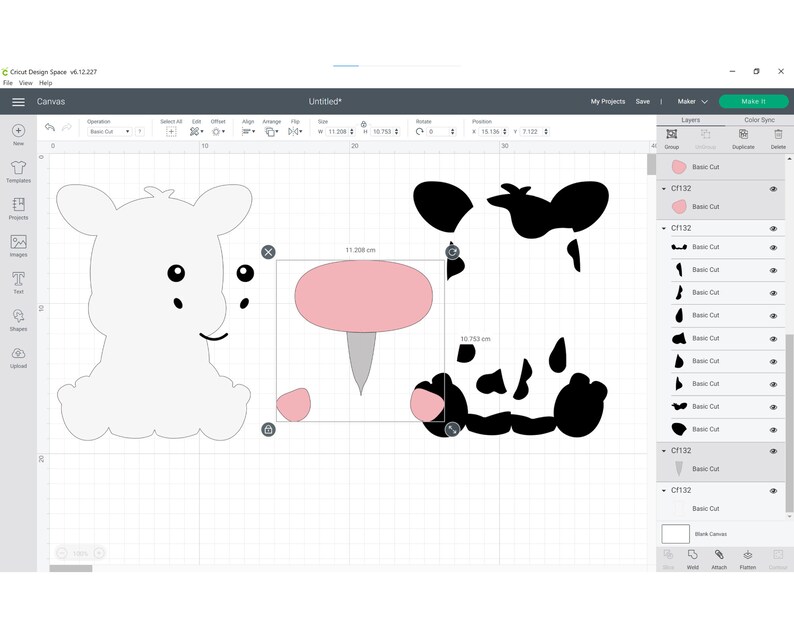Click the X position input field
Viewport: 794px width, 638px height.
490,132
